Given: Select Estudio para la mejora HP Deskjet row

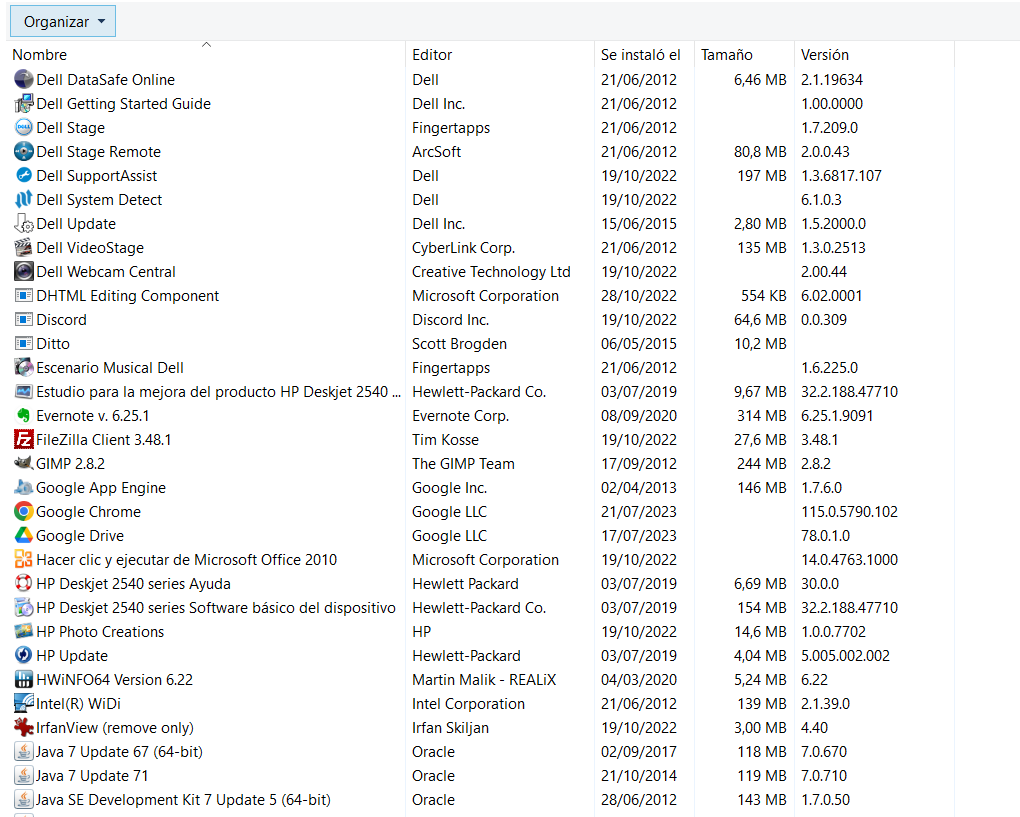Looking at the screenshot, I should [219, 392].
